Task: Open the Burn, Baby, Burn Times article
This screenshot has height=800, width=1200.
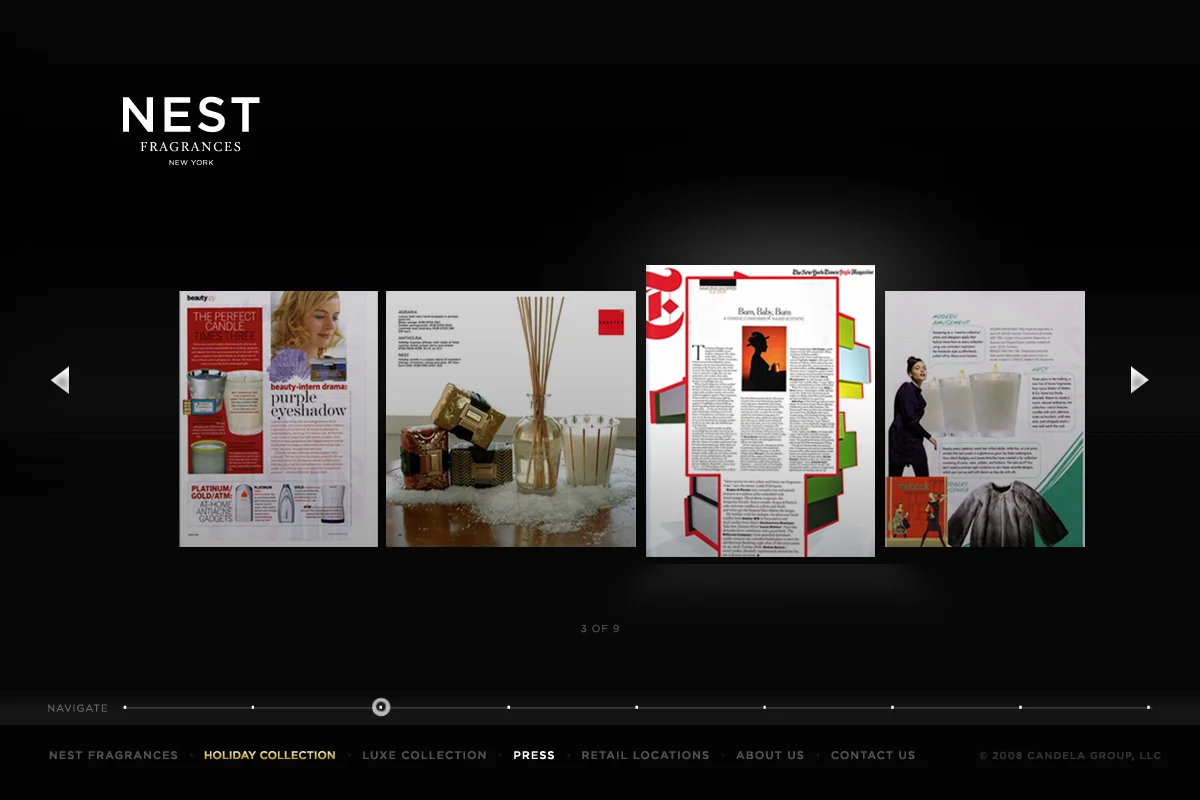Action: coord(760,411)
